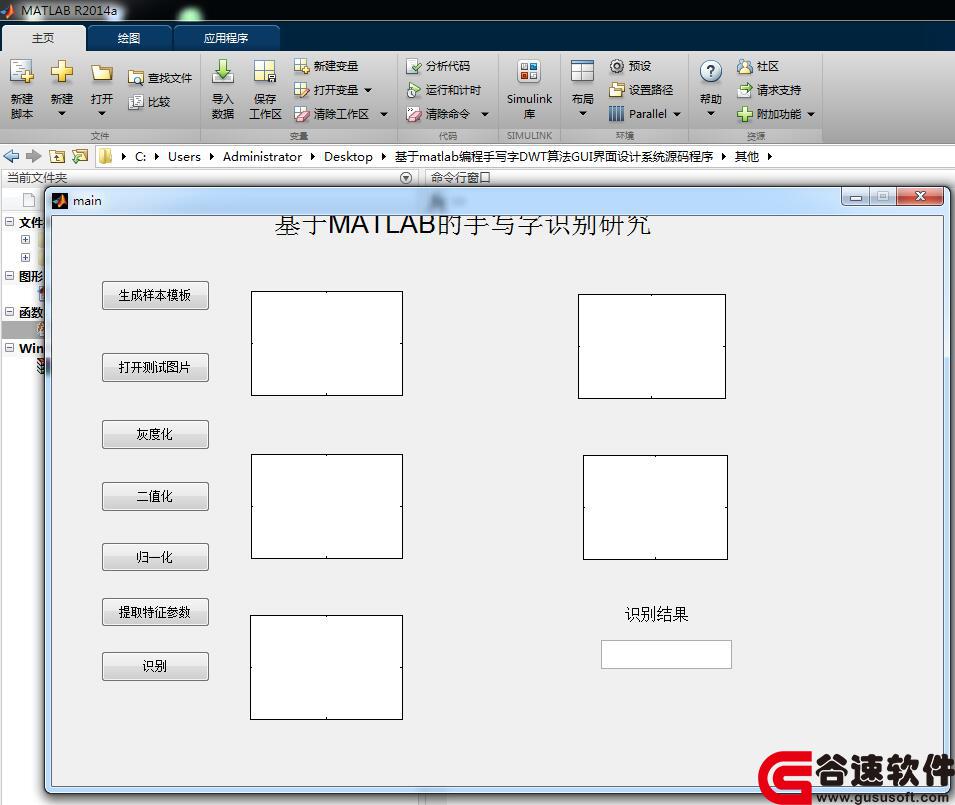Expand the Parallel dropdown

tap(677, 114)
